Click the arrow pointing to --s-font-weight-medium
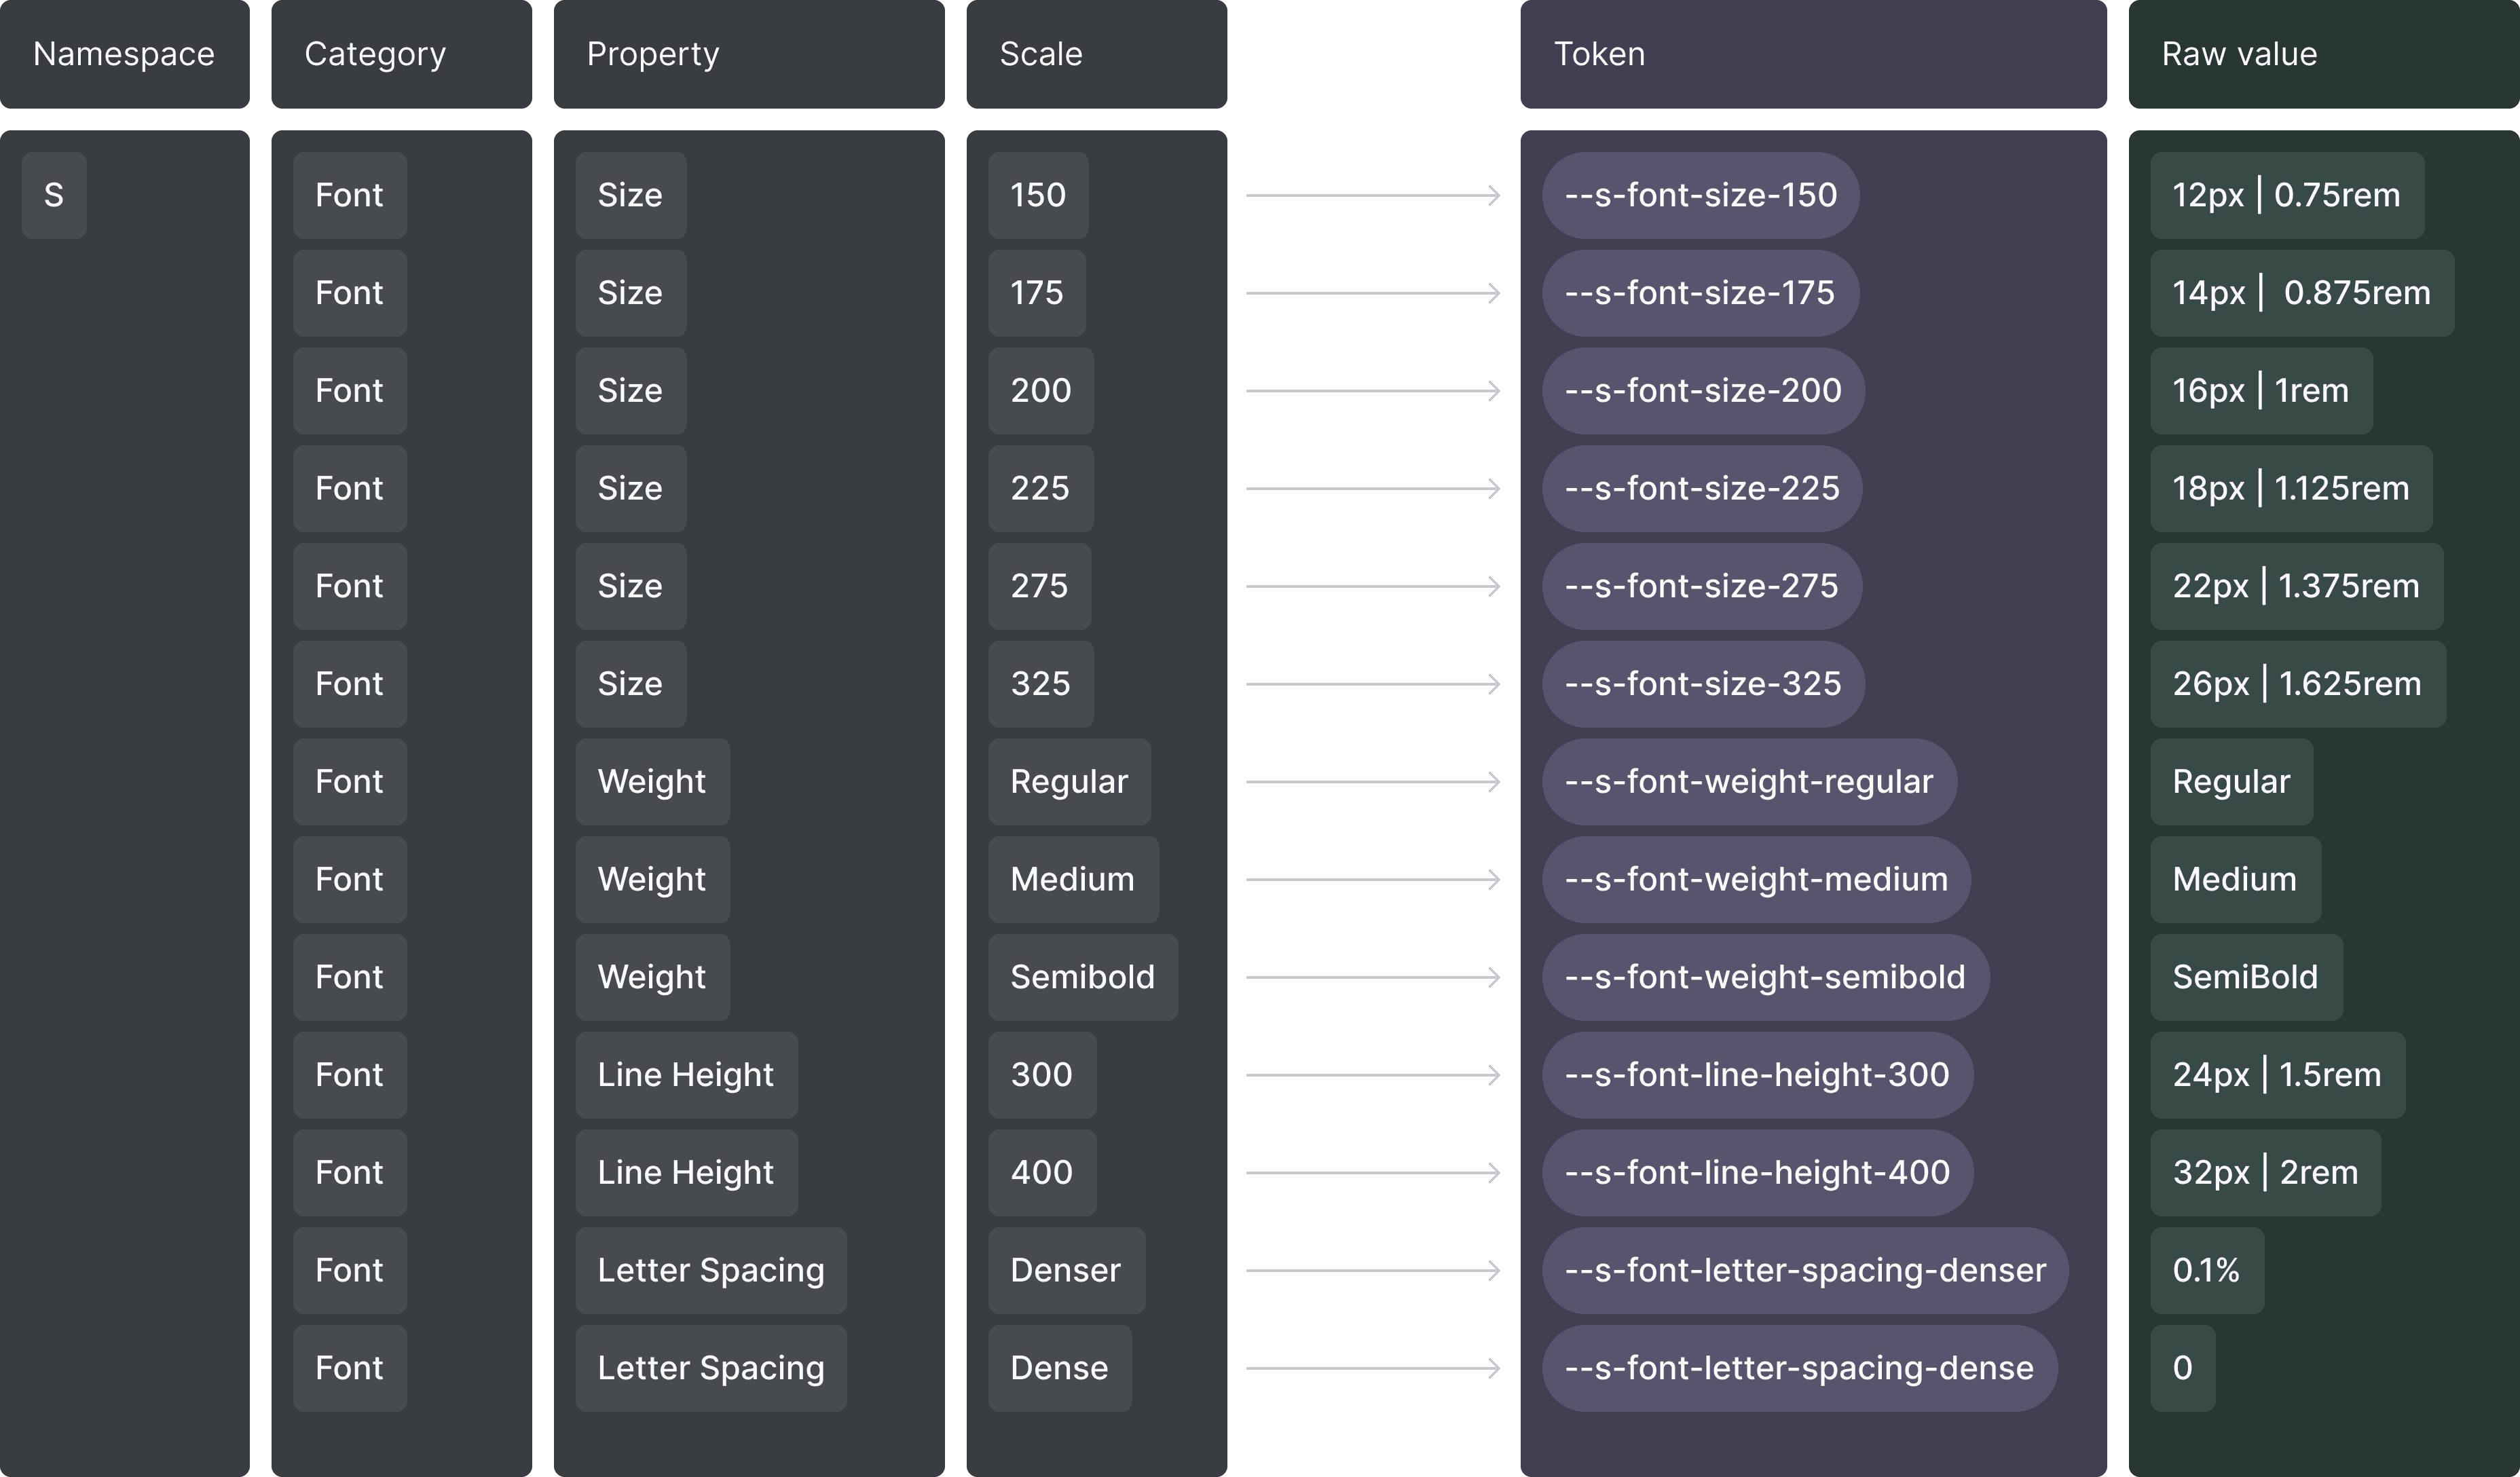Screen dimensions: 2520x1477 (1373, 880)
